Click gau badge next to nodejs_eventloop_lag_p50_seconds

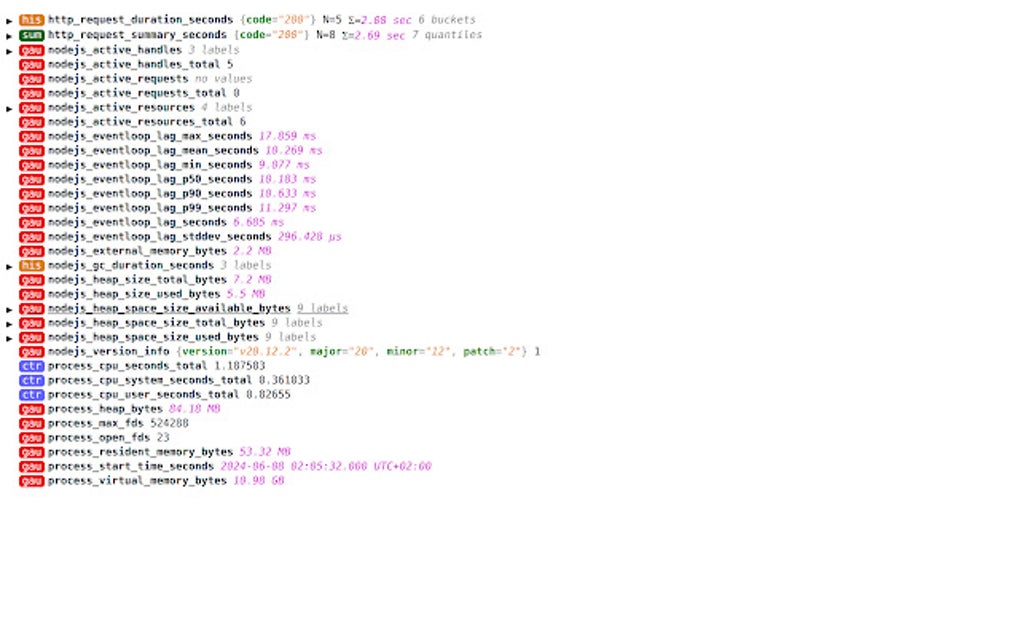coord(31,179)
